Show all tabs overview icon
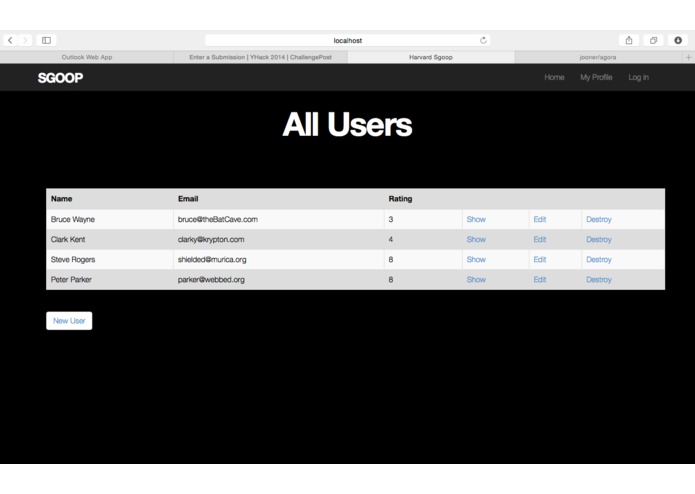This screenshot has height=494, width=695. pyautogui.click(x=653, y=40)
